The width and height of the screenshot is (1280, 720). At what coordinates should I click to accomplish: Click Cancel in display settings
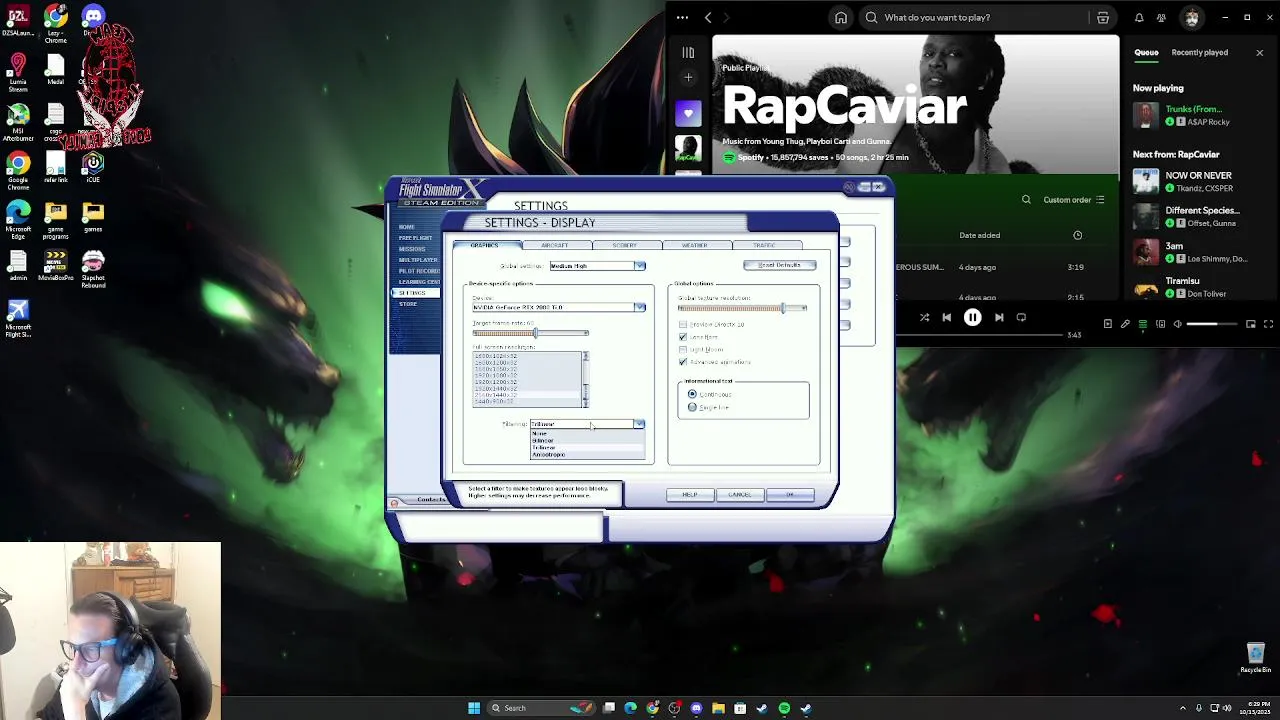tap(740, 495)
